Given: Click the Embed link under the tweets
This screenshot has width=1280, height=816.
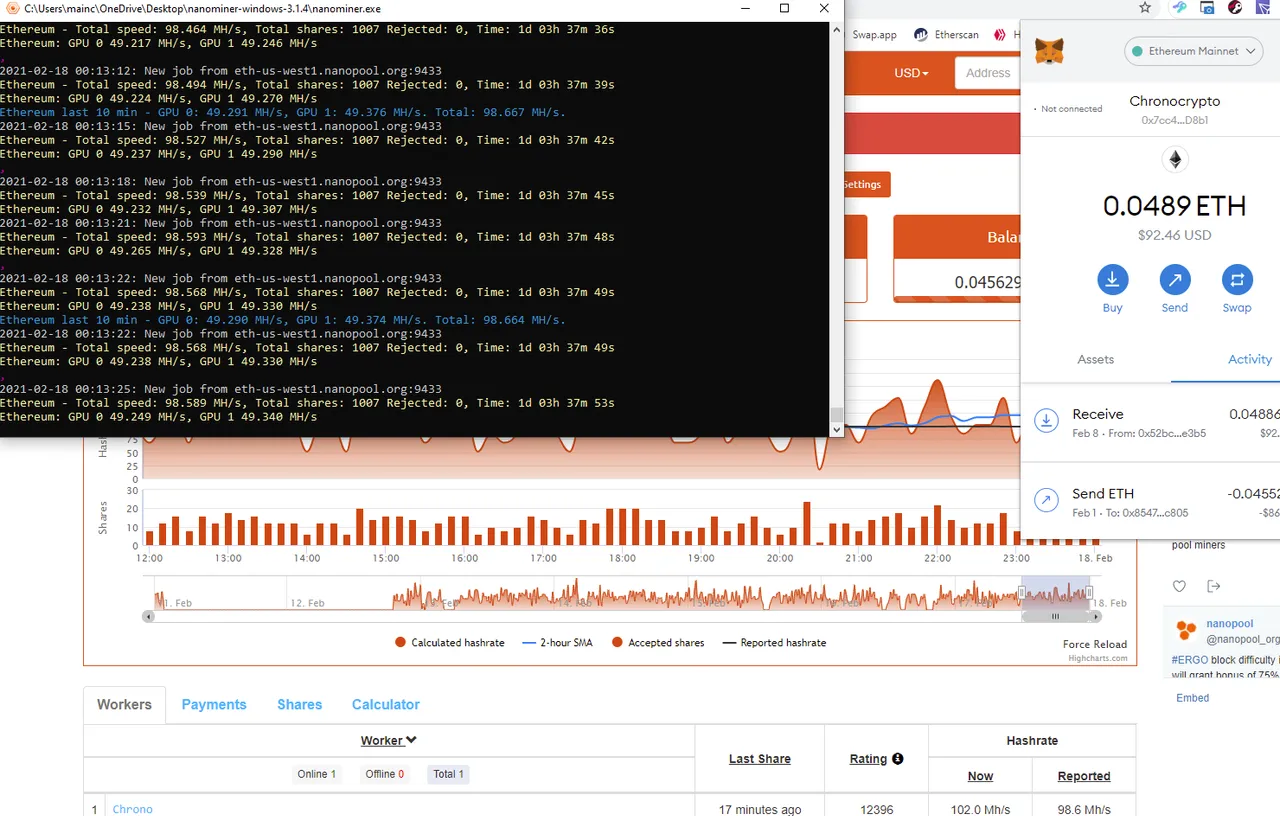Looking at the screenshot, I should click(x=1192, y=698).
